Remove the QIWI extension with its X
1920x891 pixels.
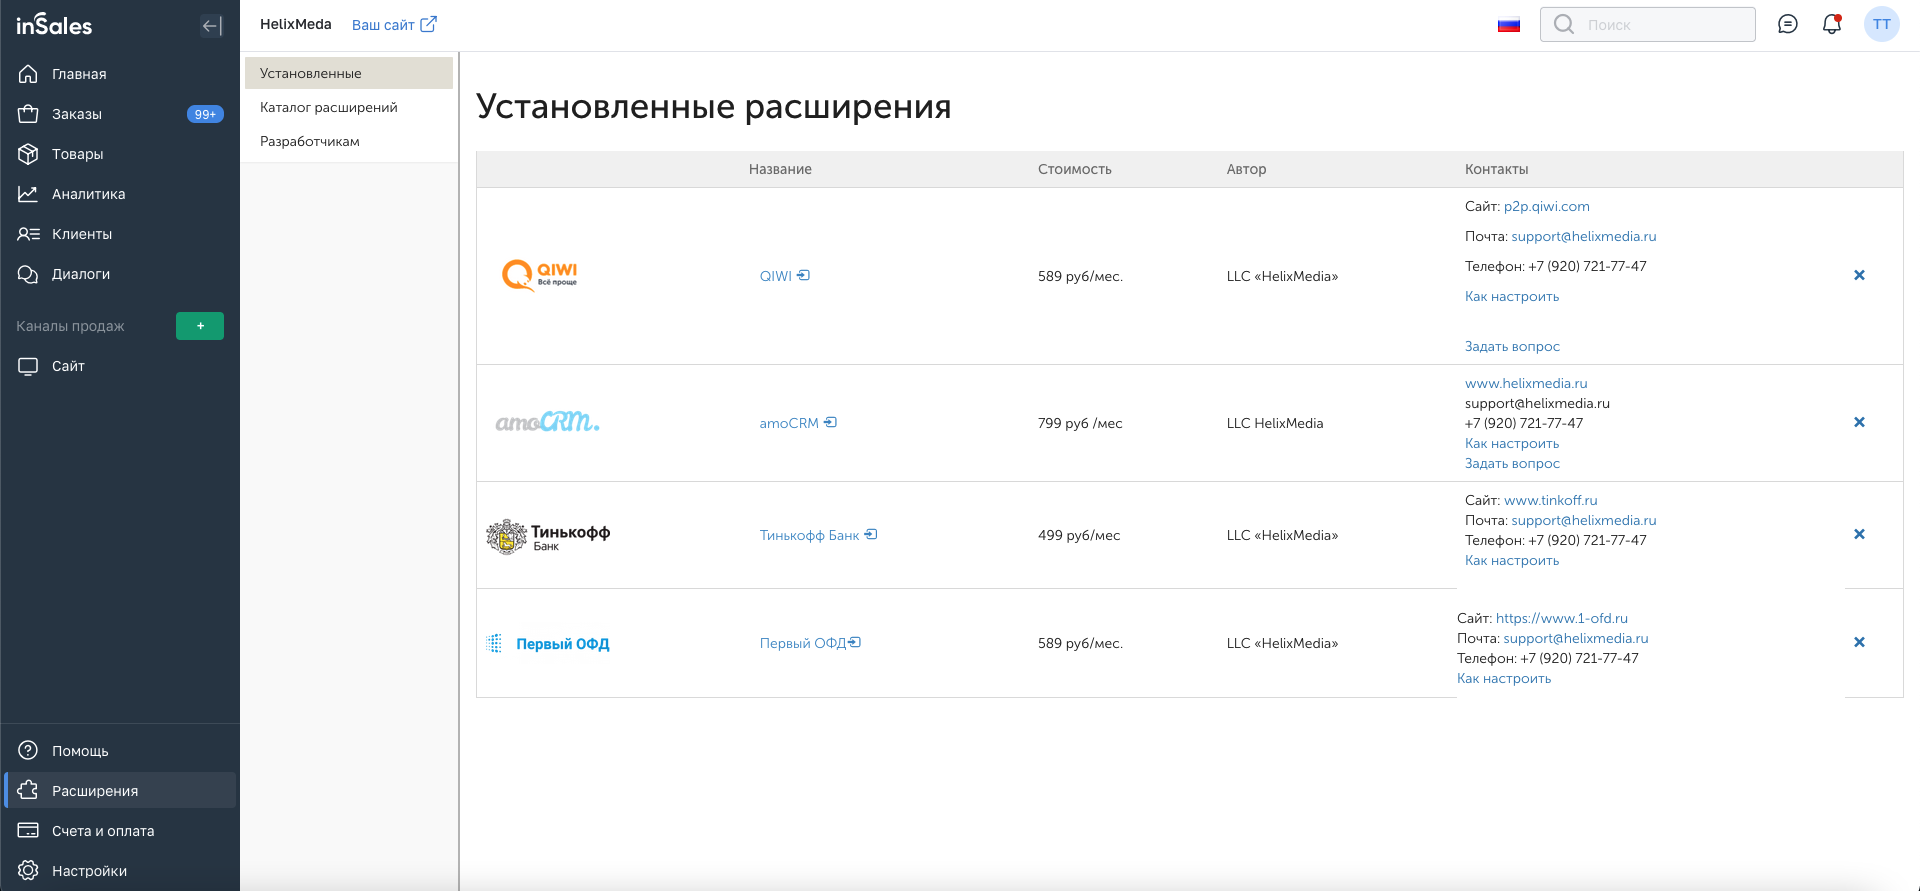point(1859,275)
